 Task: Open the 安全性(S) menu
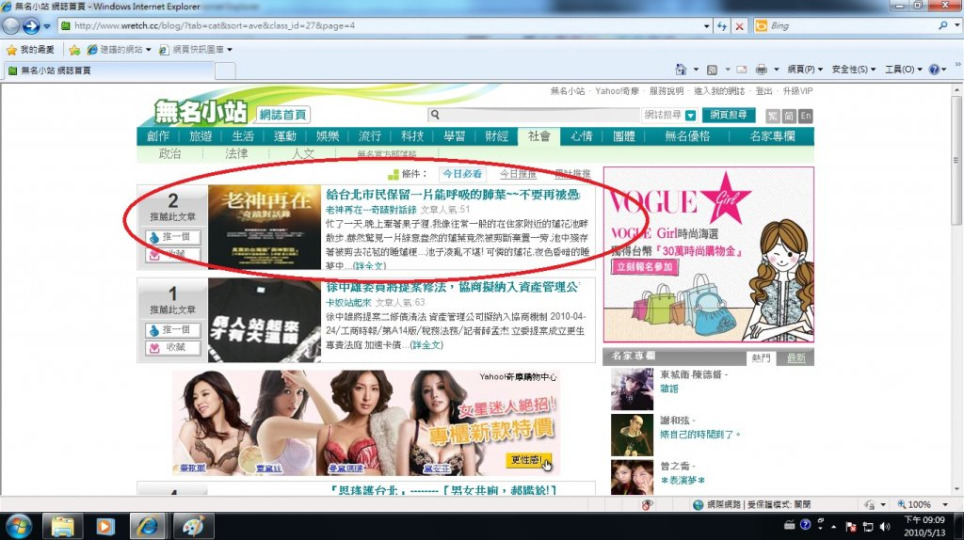click(853, 69)
